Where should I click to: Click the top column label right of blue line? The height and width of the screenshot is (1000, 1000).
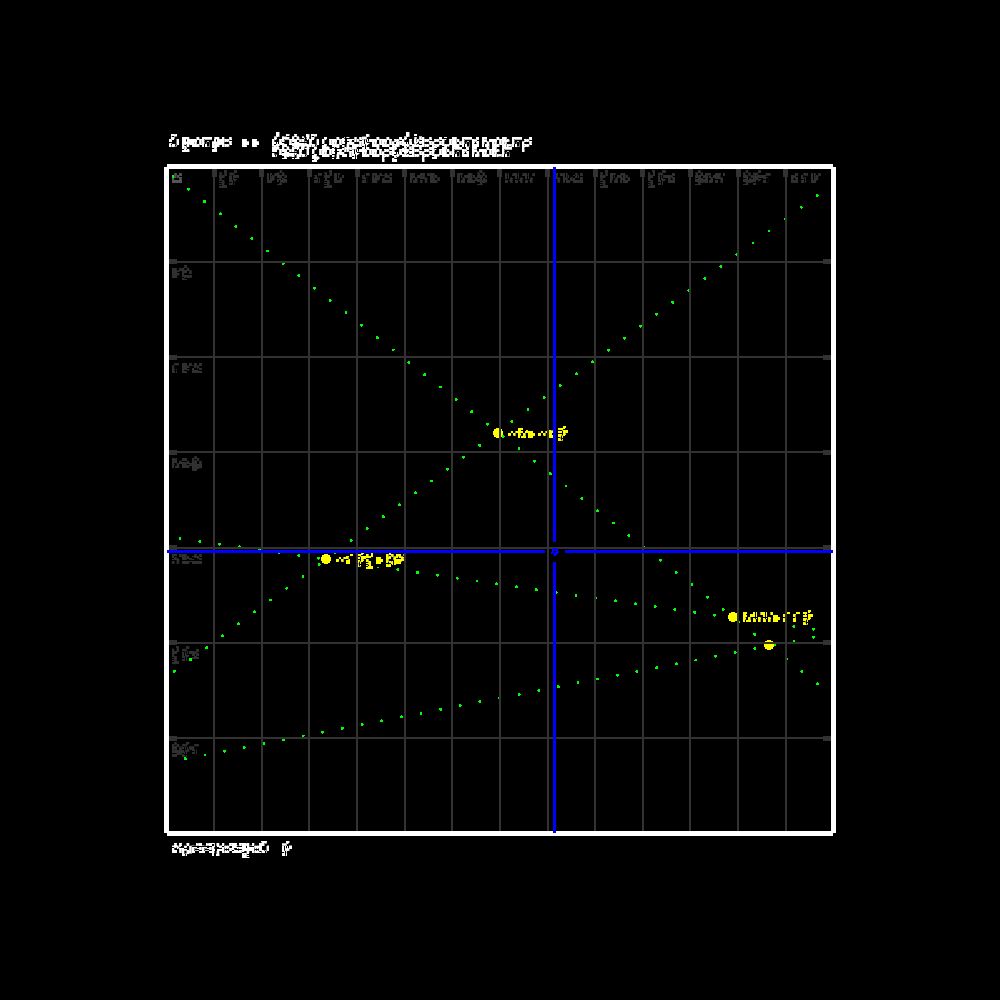[568, 178]
